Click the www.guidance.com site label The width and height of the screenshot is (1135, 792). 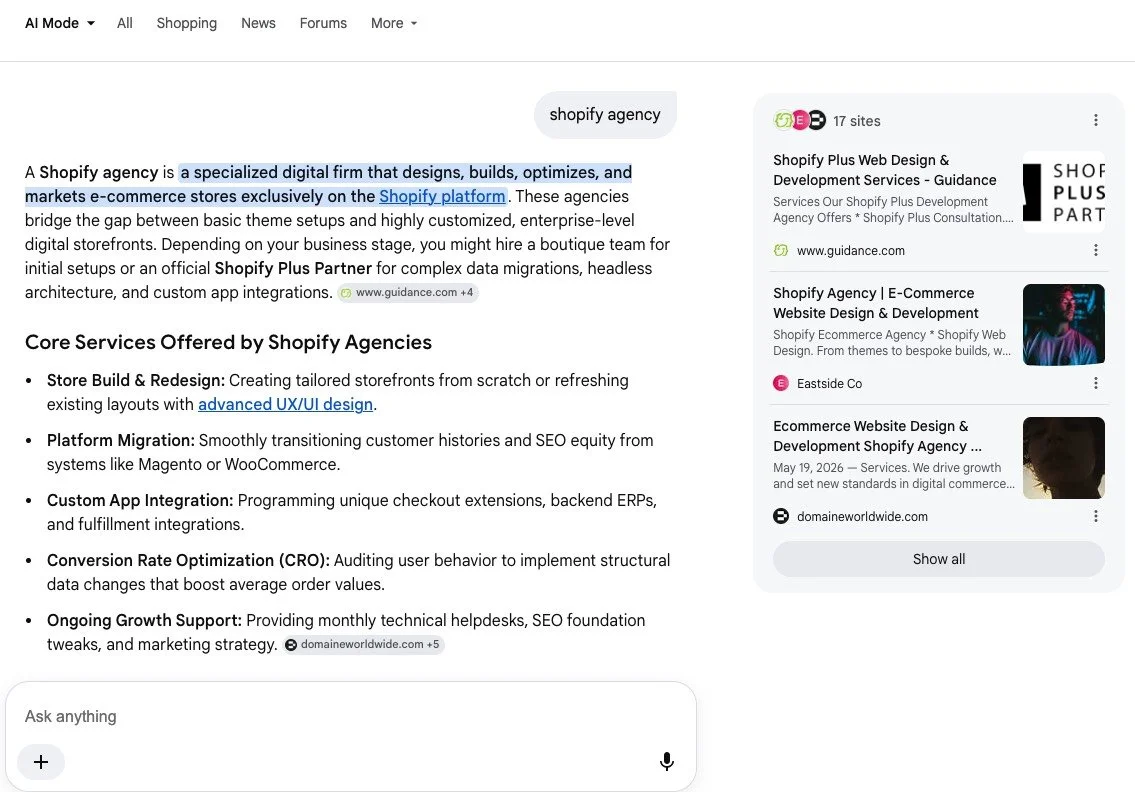pos(851,250)
